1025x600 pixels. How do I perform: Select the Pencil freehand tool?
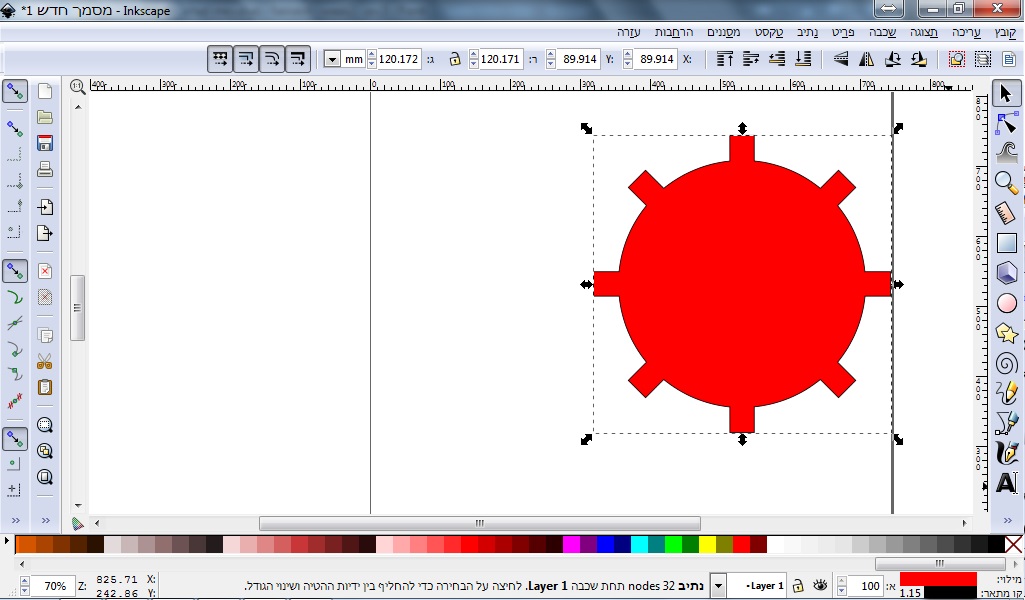coord(1006,393)
